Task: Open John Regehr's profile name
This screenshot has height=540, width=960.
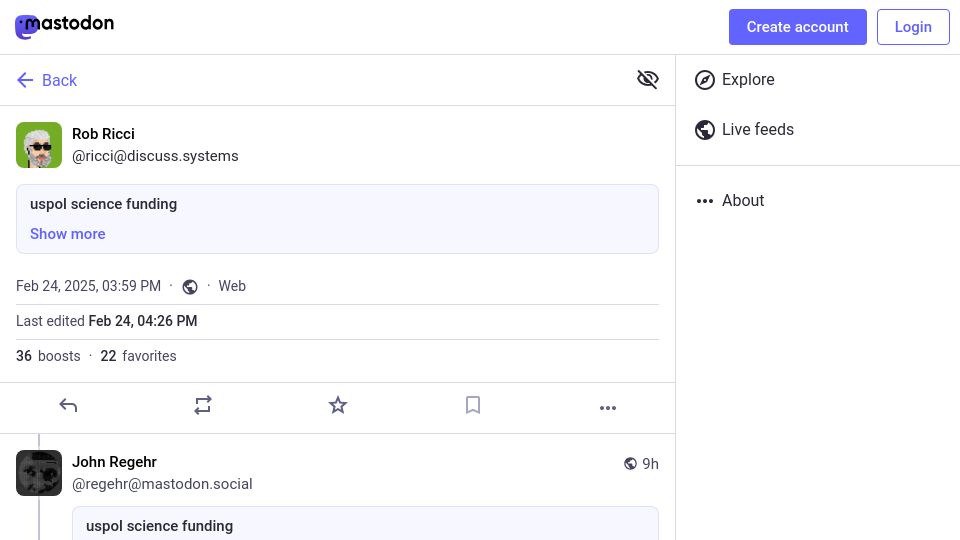Action: pos(114,462)
